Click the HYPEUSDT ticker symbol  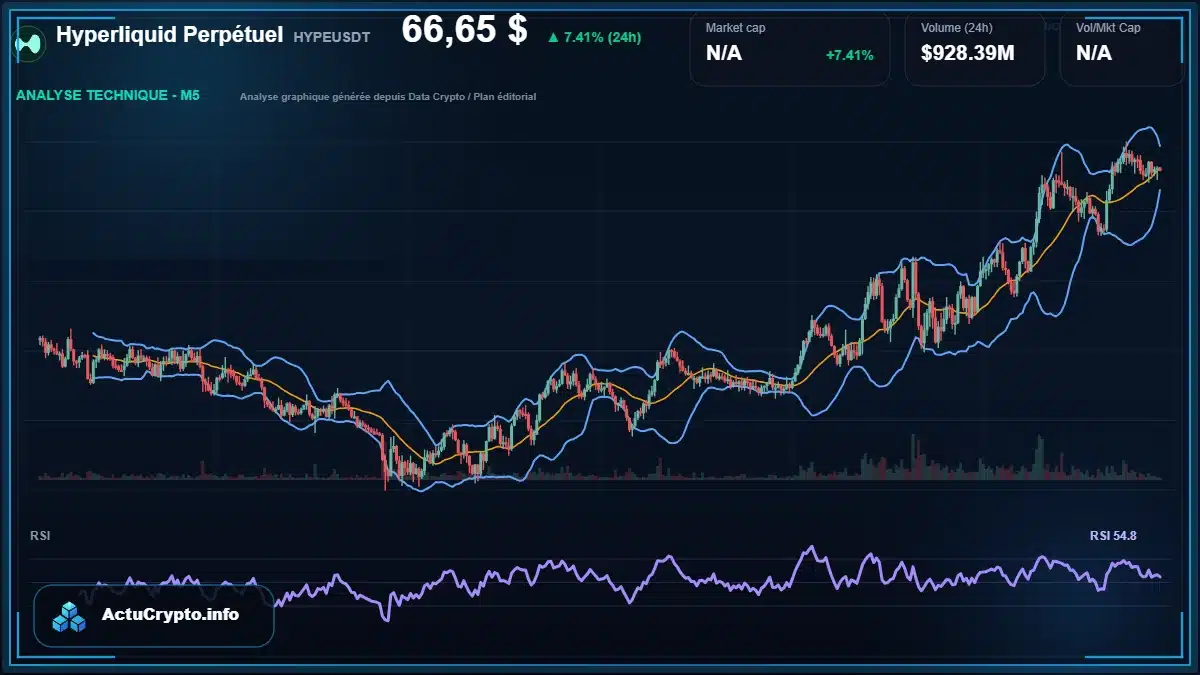tap(331, 37)
